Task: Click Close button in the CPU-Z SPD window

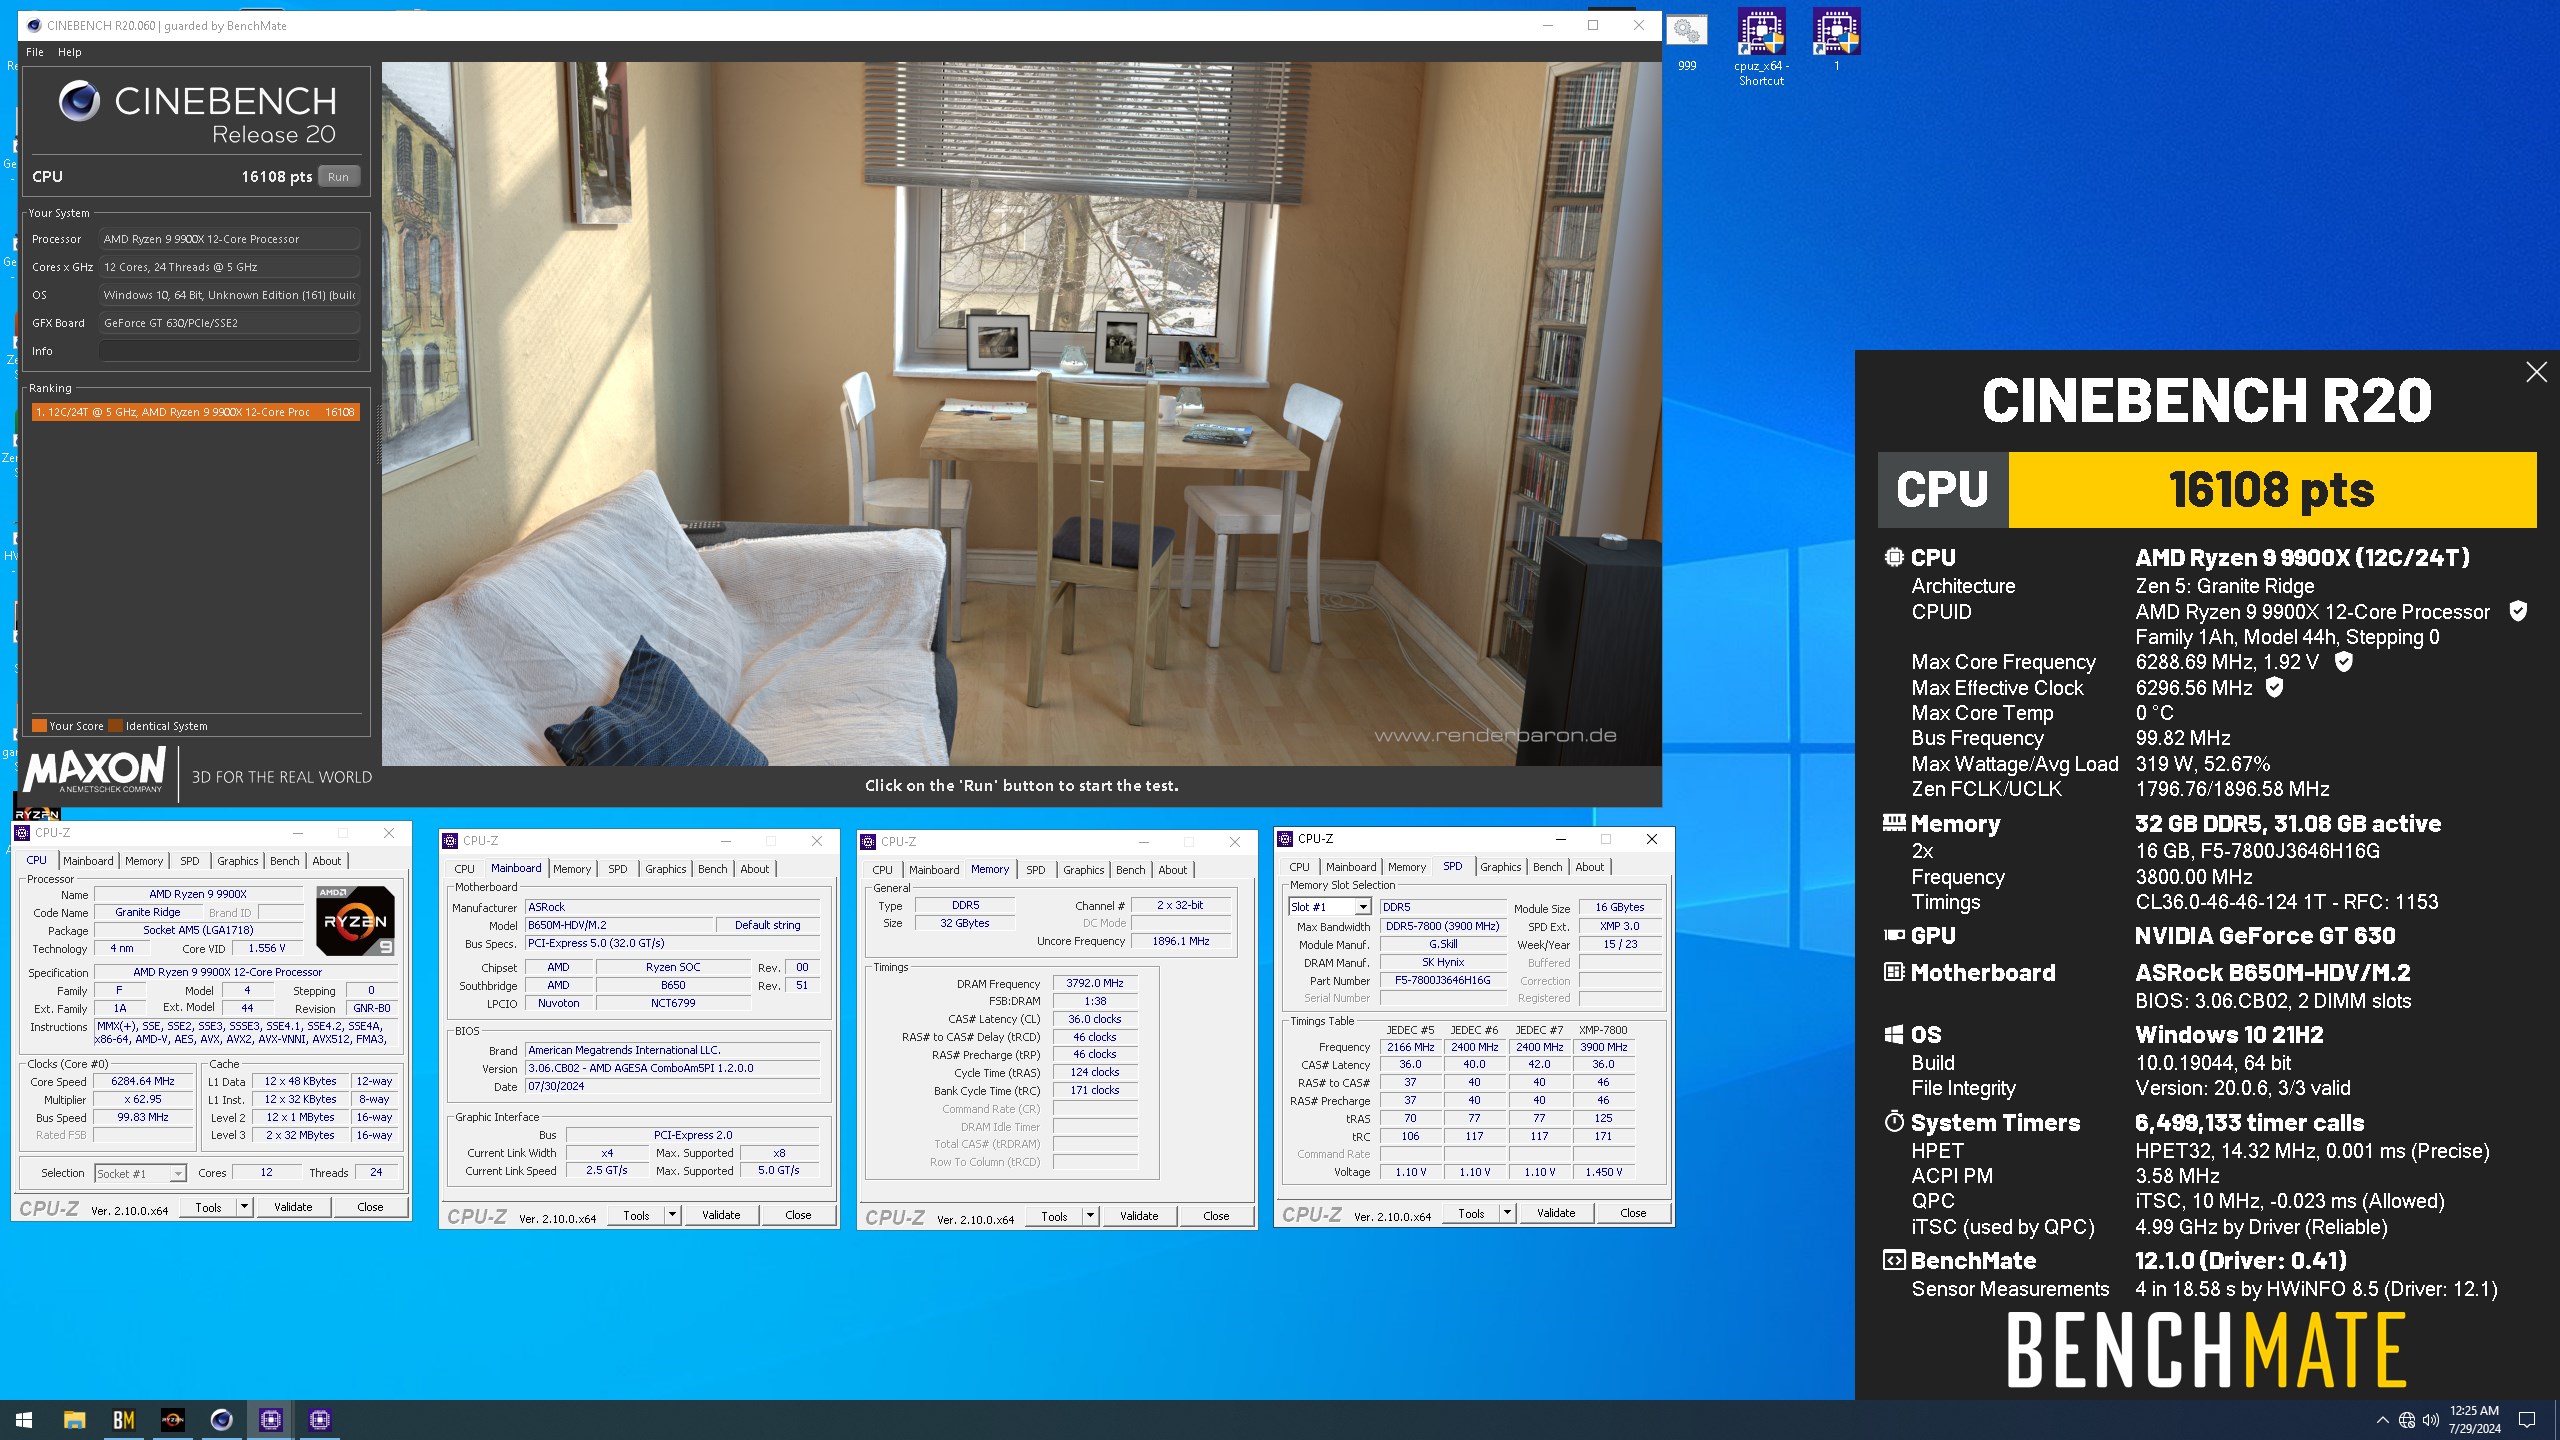Action: click(x=1633, y=1213)
